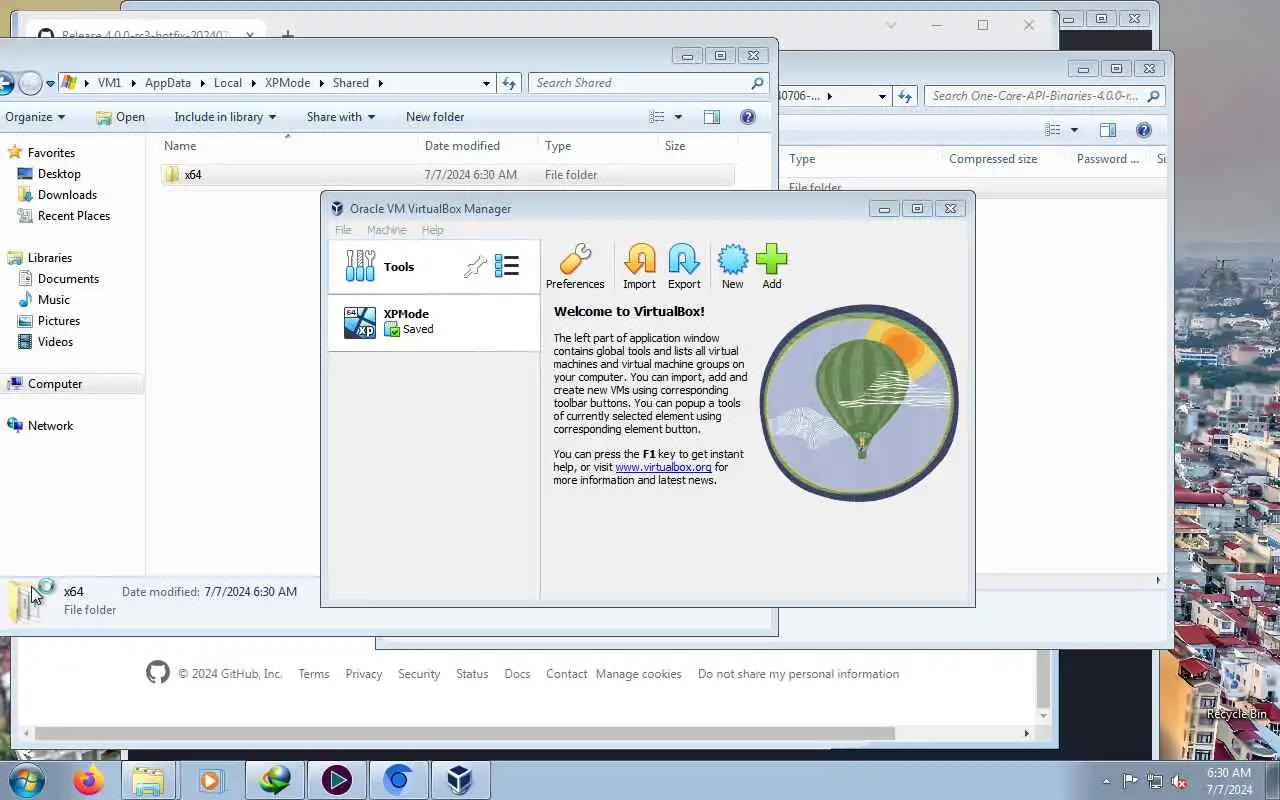This screenshot has width=1280, height=800.
Task: Click the Import appliance icon
Action: 640,266
